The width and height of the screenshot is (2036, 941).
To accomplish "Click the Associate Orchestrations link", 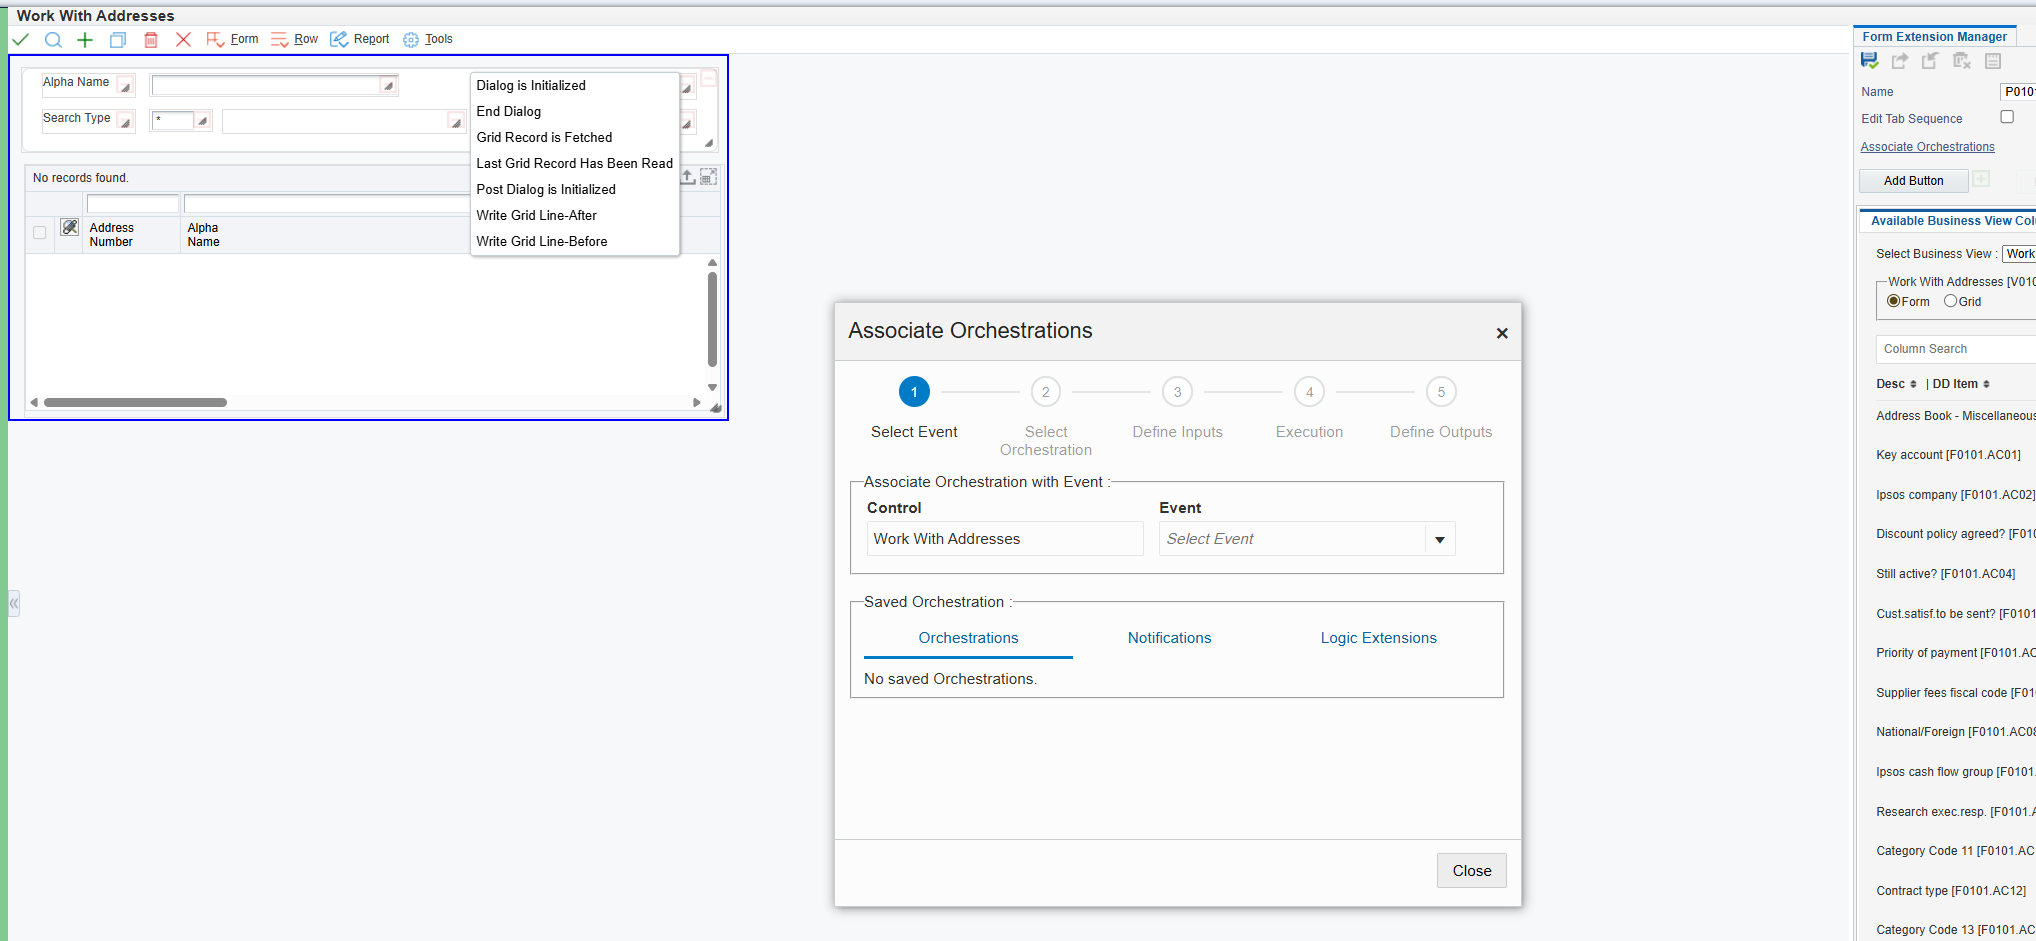I will tap(1927, 147).
